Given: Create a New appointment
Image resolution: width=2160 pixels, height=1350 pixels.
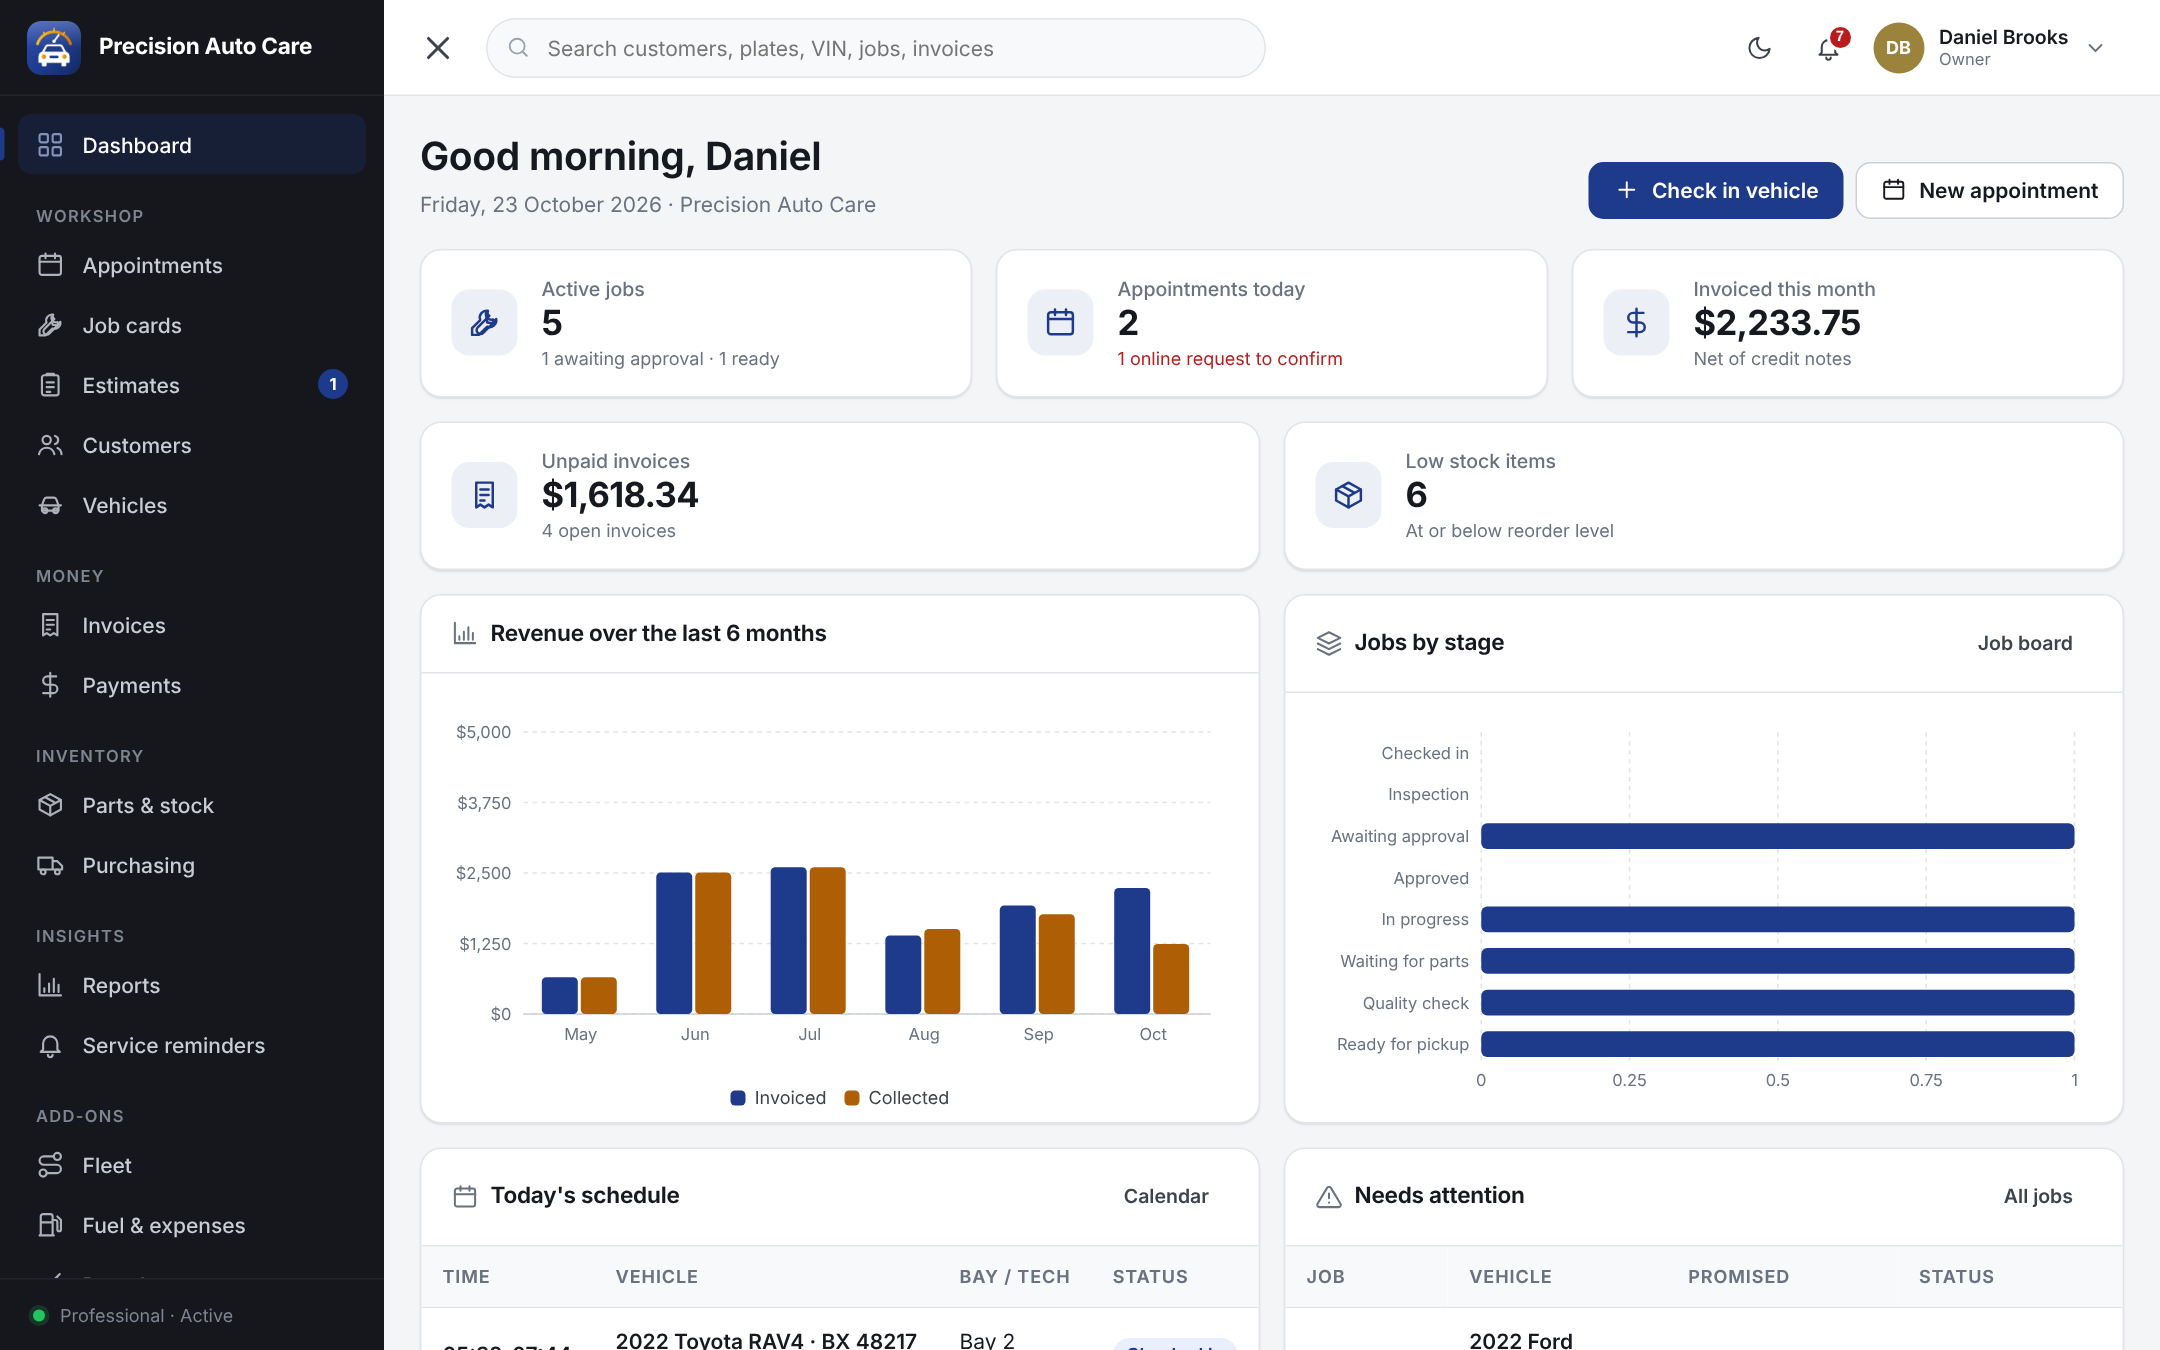Looking at the screenshot, I should click(1989, 190).
